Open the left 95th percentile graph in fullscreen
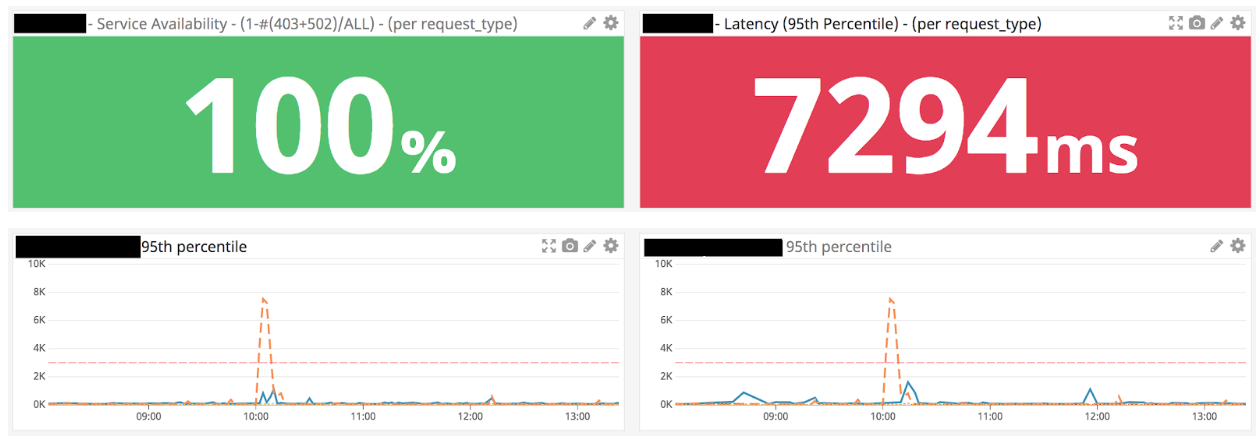This screenshot has height=442, width=1260. tap(549, 246)
